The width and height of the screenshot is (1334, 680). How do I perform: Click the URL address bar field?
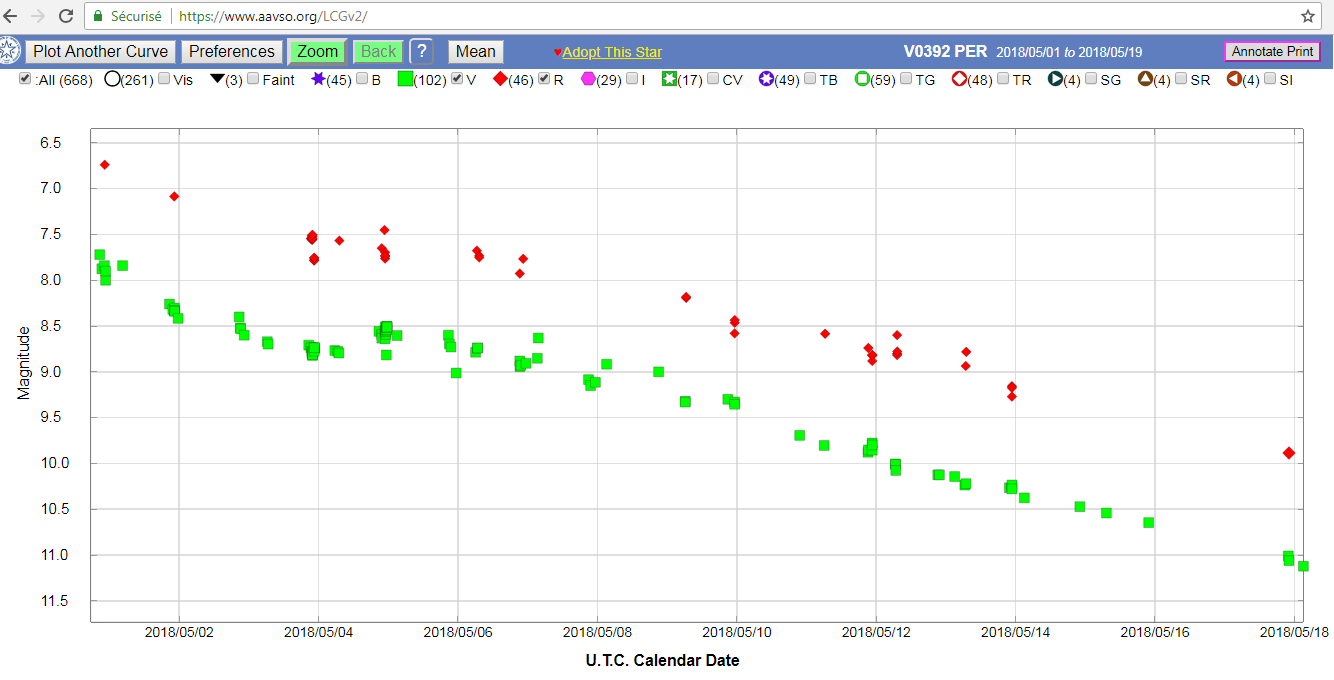coord(700,16)
